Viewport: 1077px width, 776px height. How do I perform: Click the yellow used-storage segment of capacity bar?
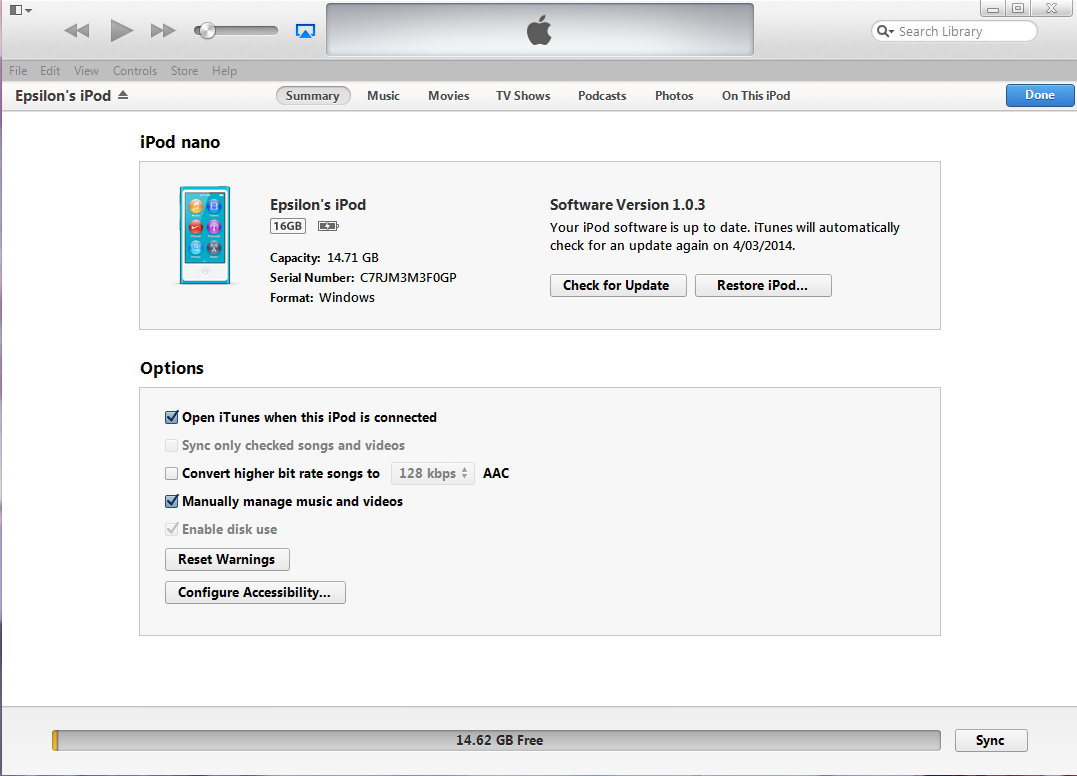(55, 740)
